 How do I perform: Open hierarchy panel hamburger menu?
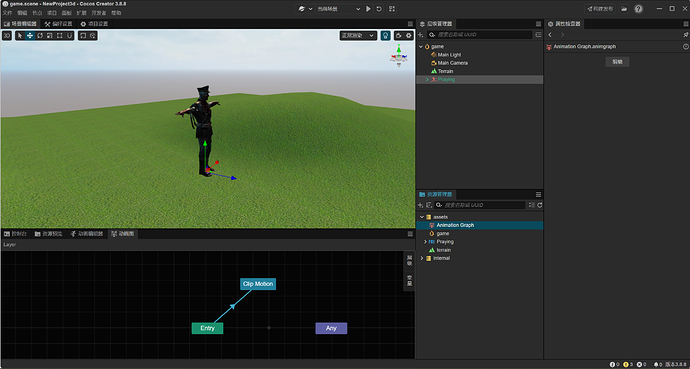[538, 24]
